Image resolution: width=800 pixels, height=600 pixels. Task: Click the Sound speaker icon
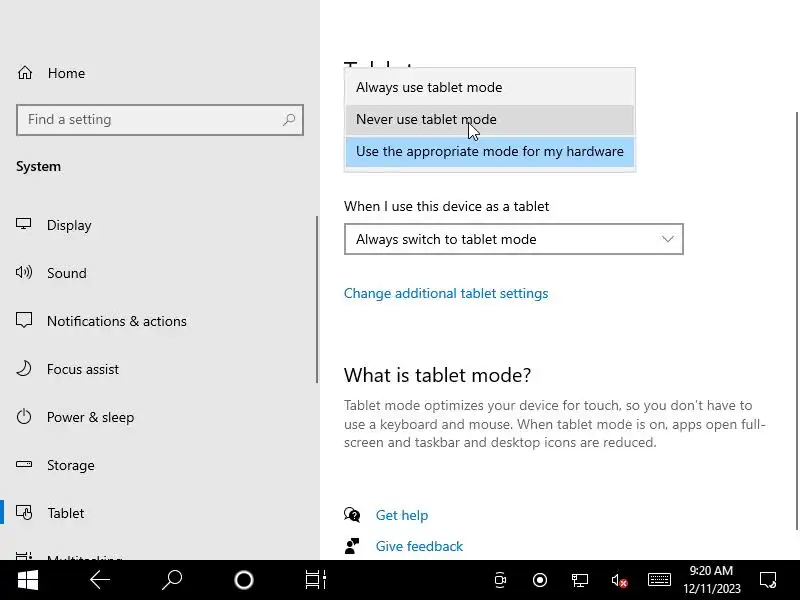(x=23, y=272)
